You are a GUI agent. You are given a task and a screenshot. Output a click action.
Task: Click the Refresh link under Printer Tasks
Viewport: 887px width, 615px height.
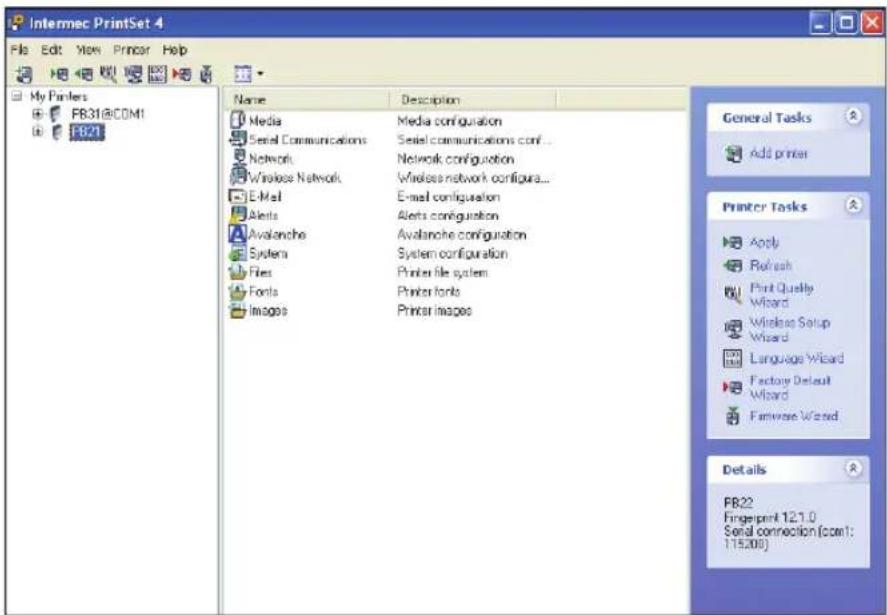coord(770,265)
